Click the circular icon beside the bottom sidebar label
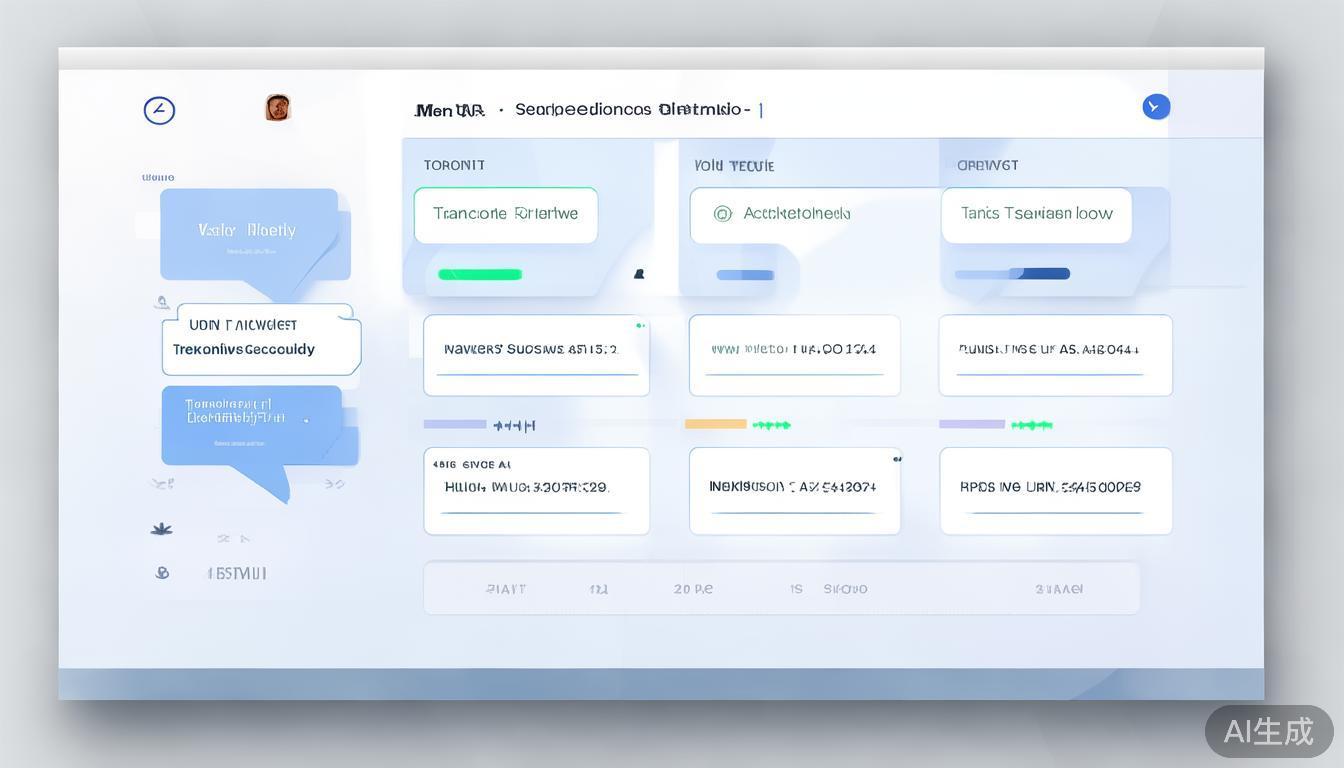The height and width of the screenshot is (768, 1344). [162, 573]
